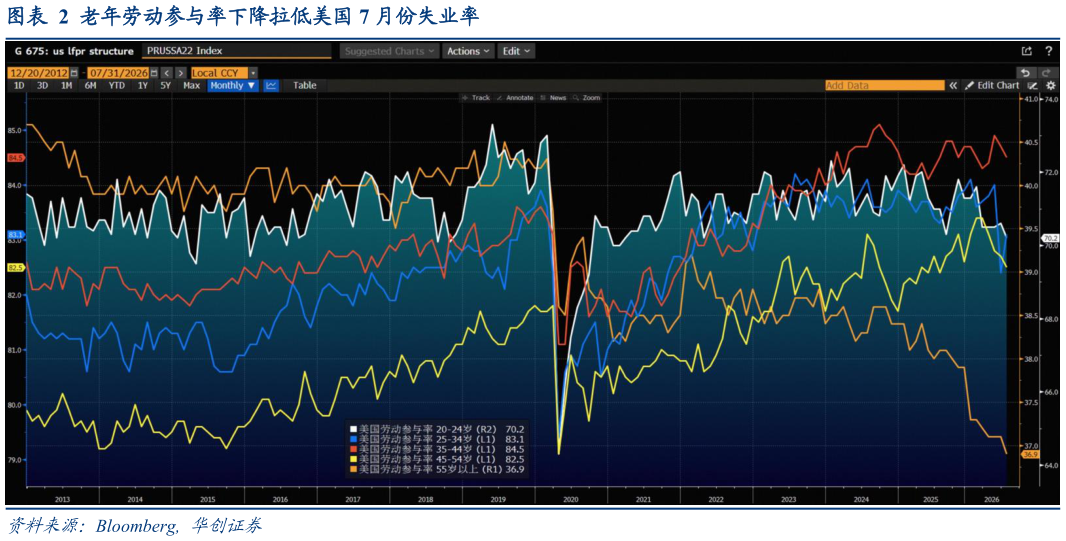Click the Annotate tool
Screen dimensions: 1066x541
pyautogui.click(x=515, y=98)
